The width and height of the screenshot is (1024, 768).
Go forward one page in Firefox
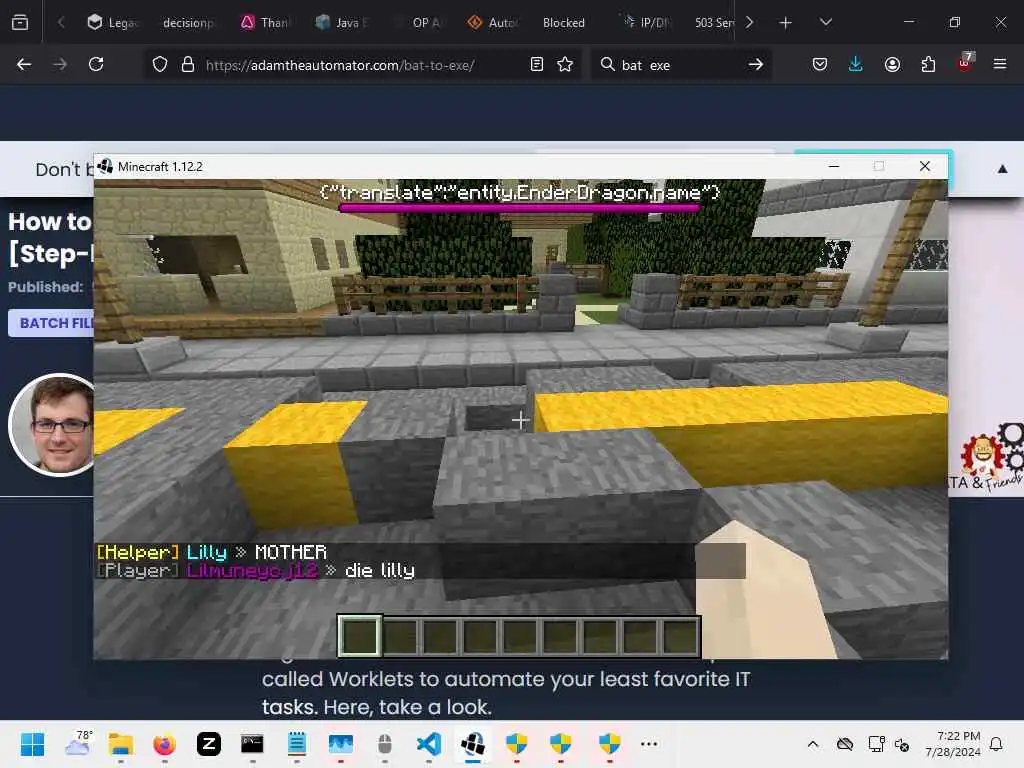tap(60, 64)
